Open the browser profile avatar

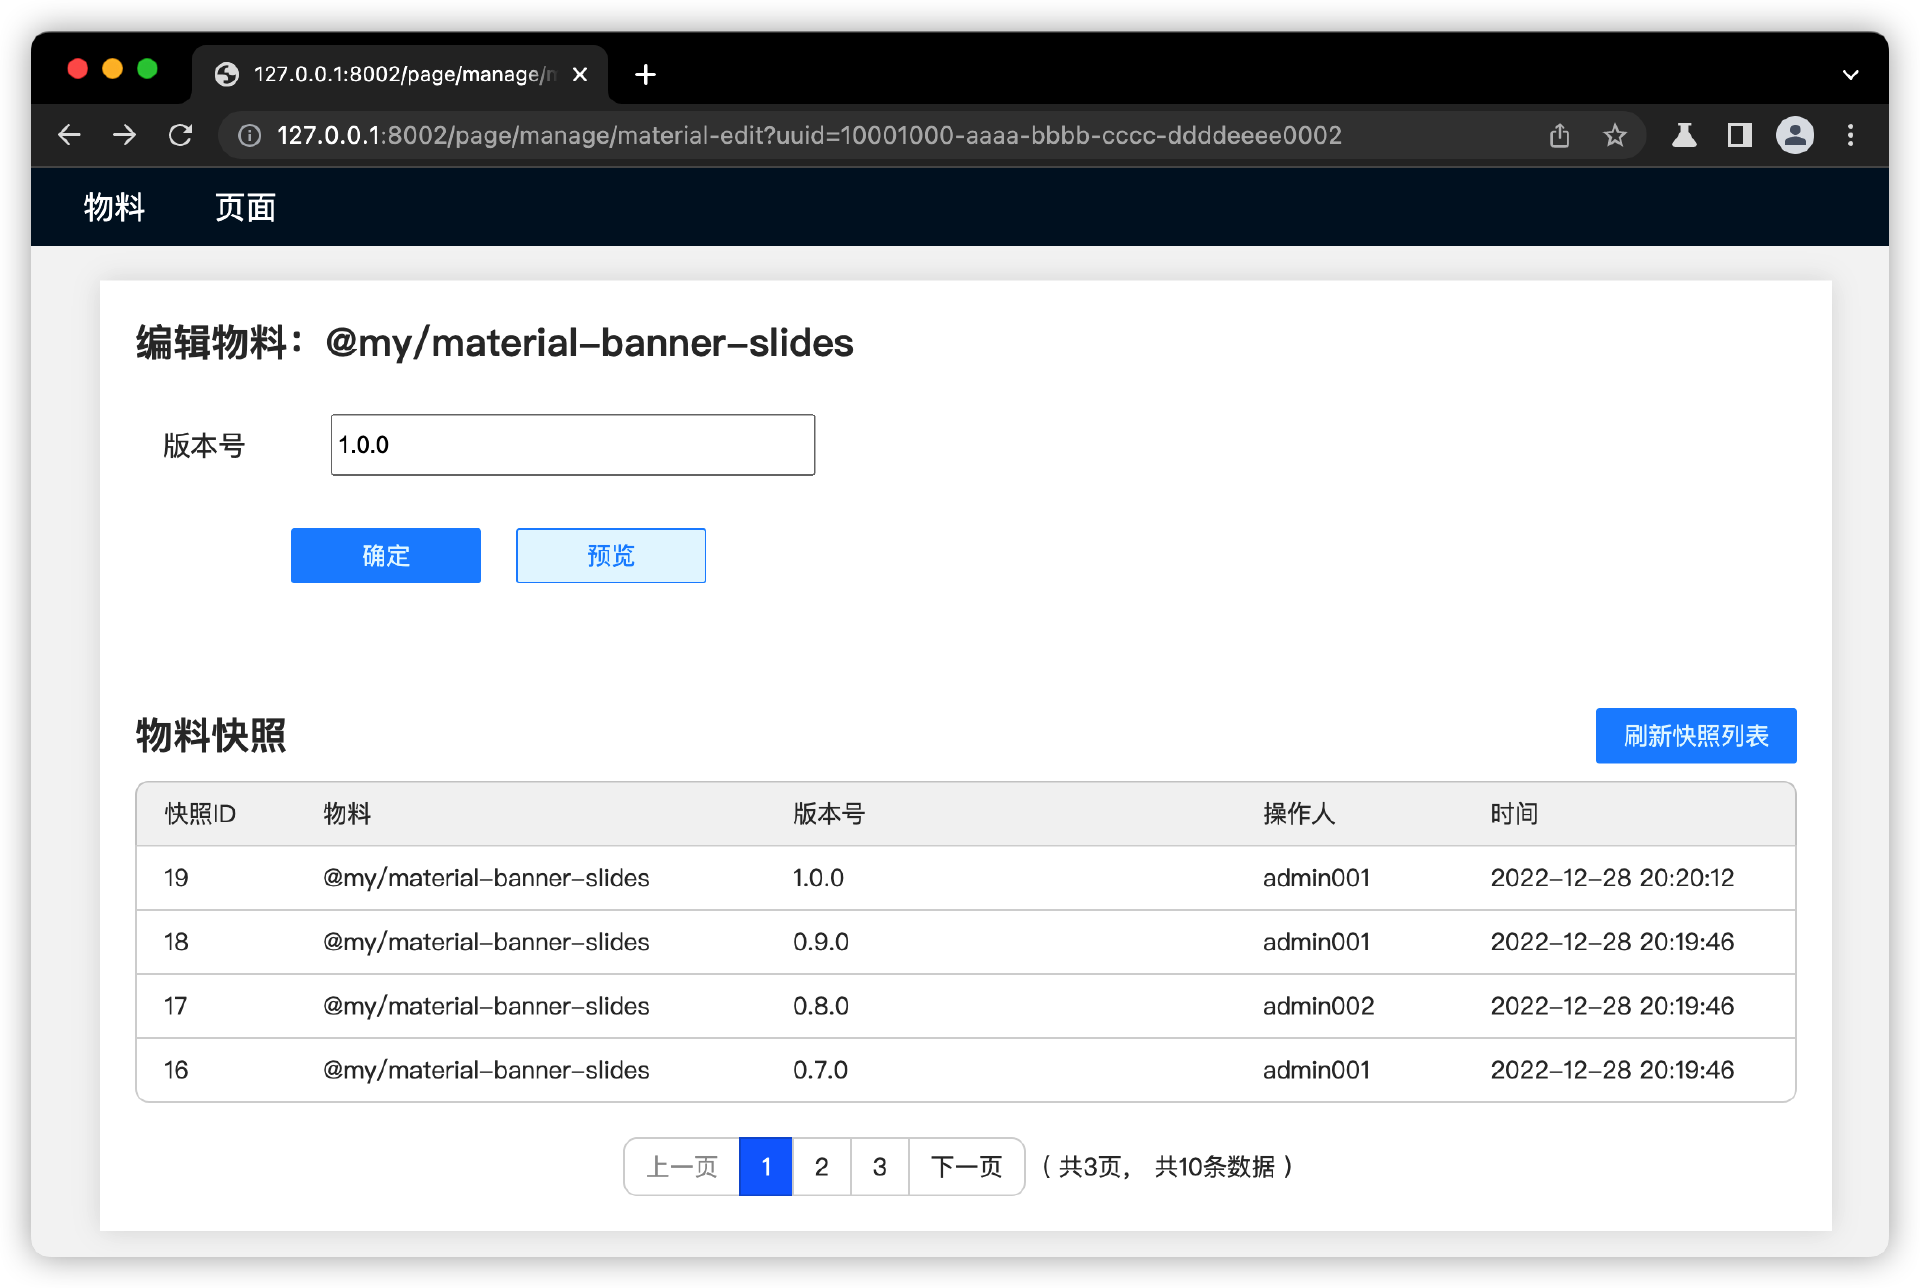coord(1795,135)
